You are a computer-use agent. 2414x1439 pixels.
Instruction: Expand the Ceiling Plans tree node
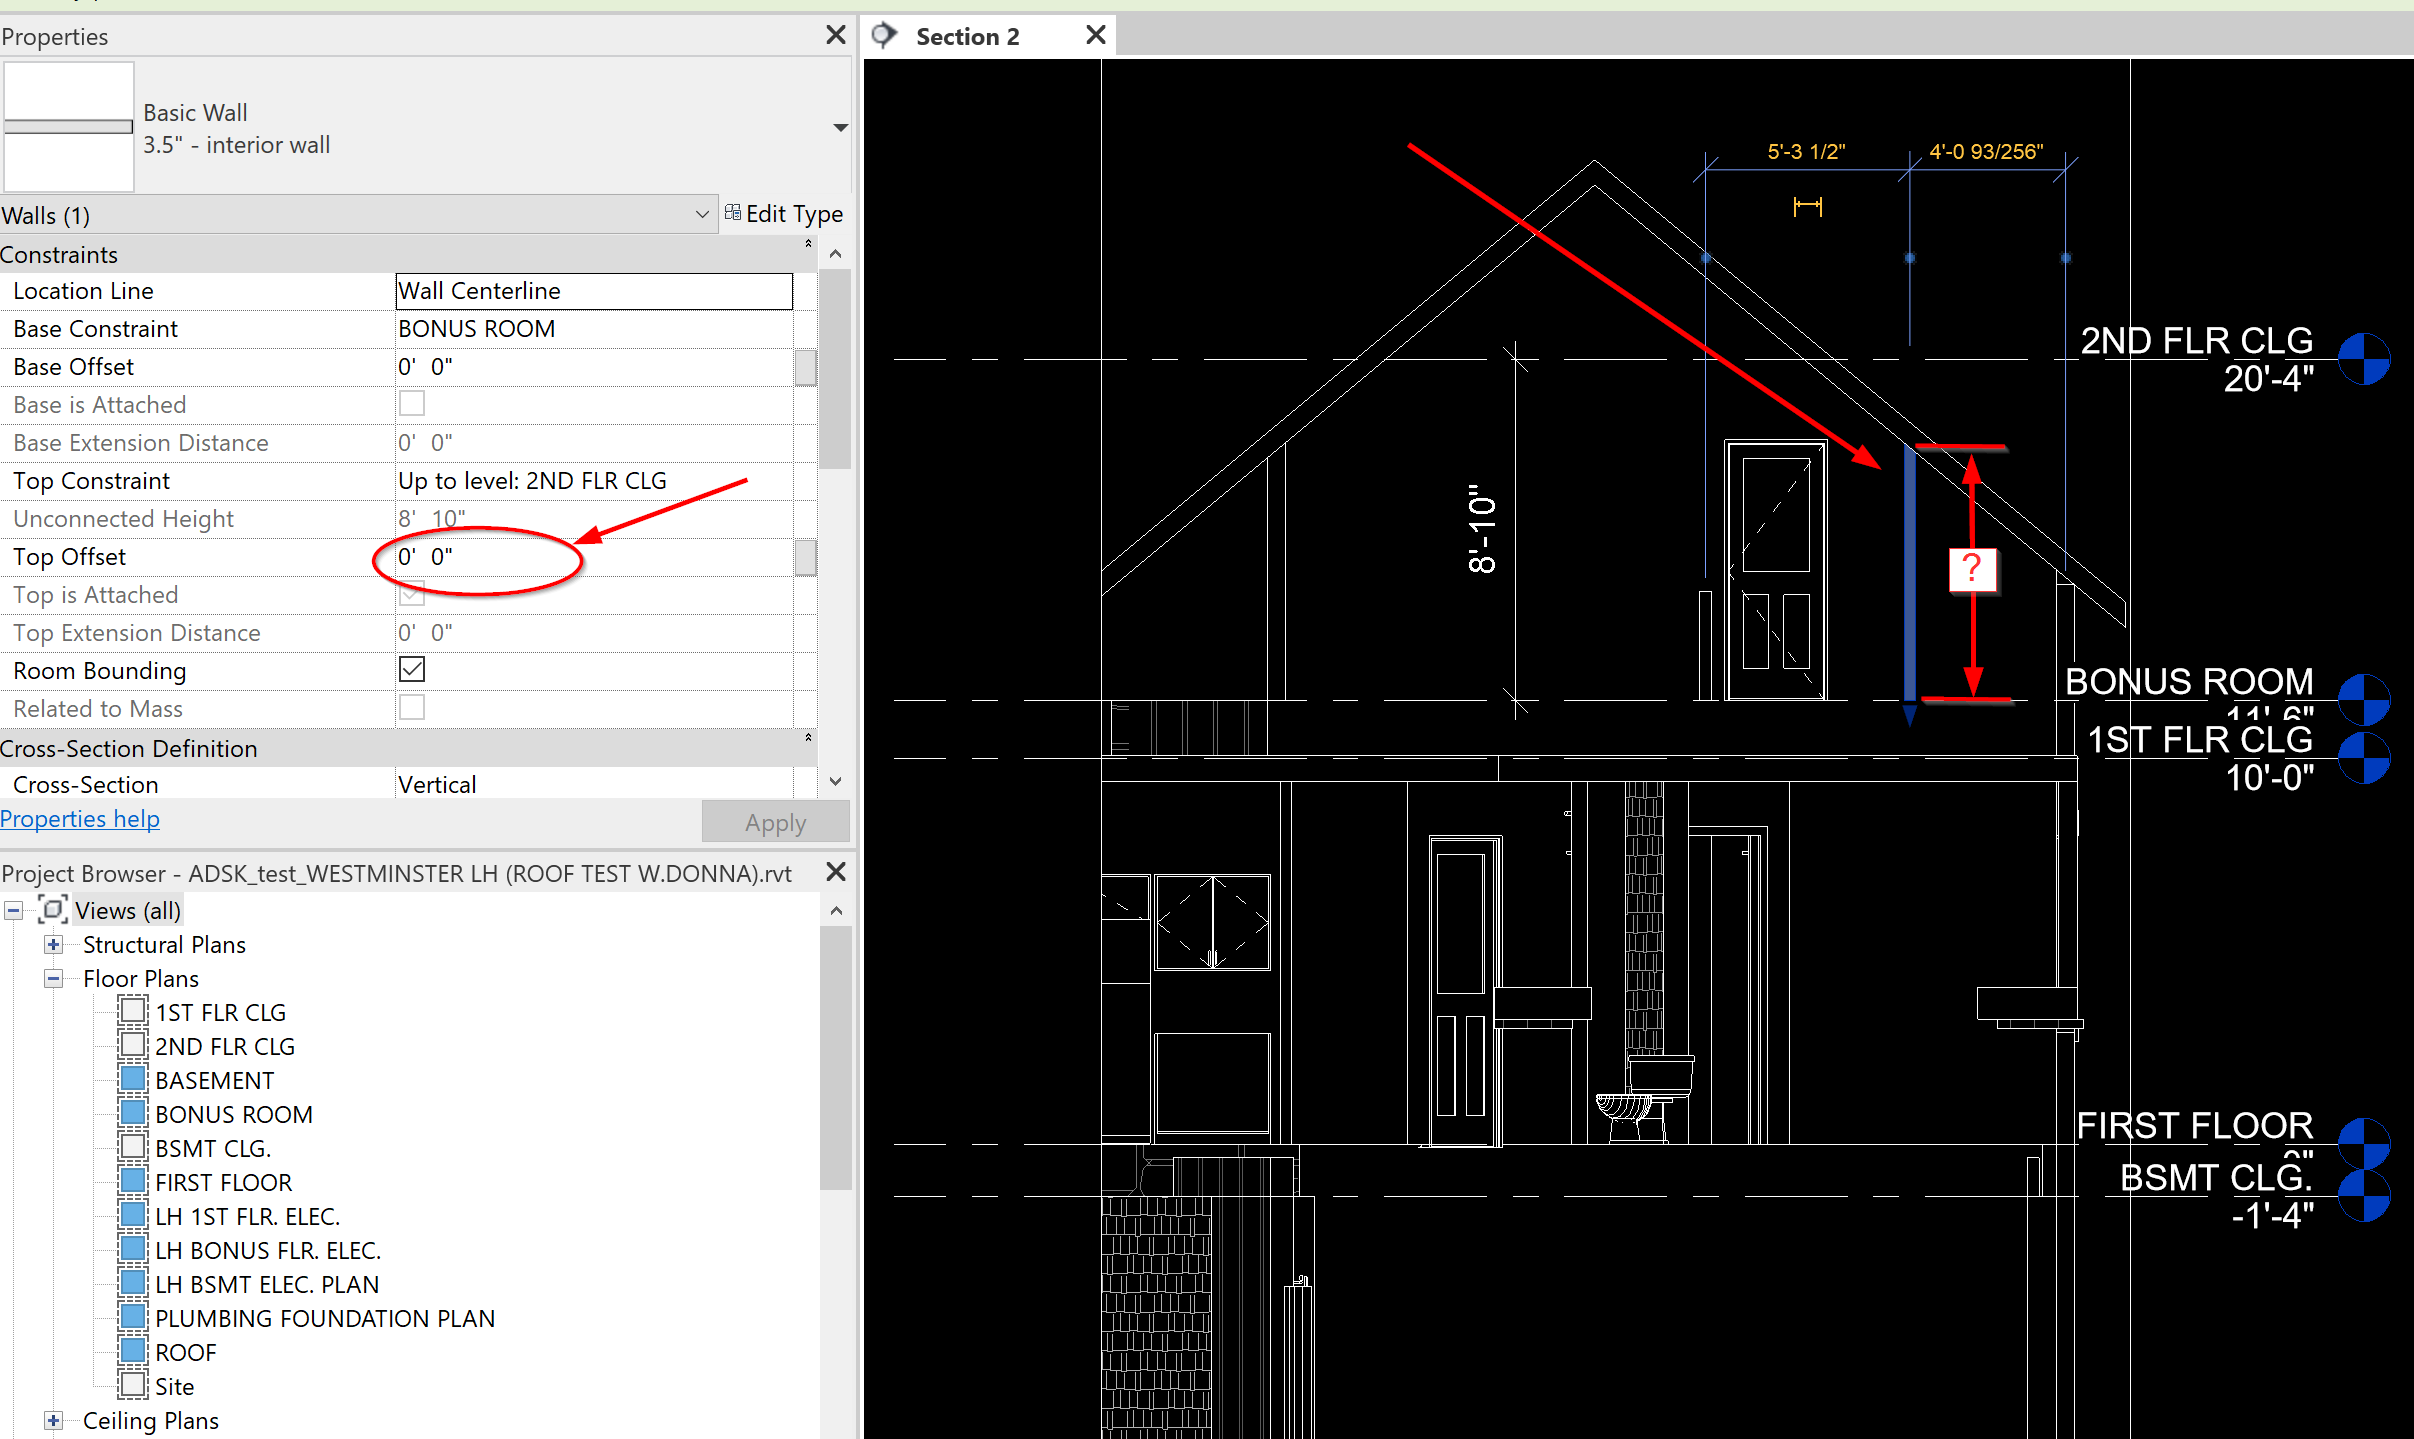[51, 1420]
